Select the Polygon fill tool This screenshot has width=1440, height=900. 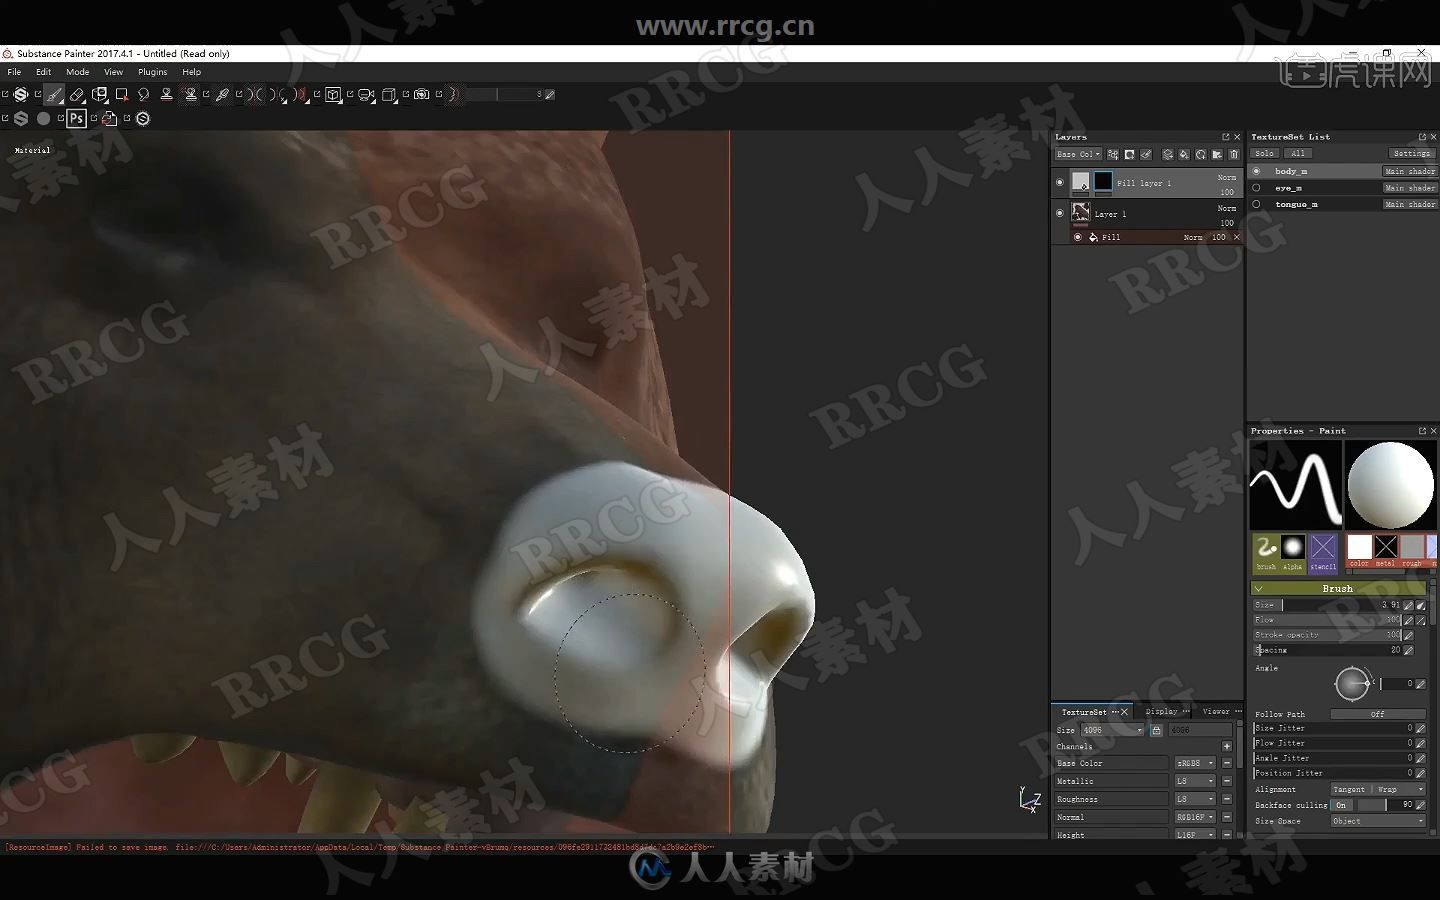[x=122, y=94]
